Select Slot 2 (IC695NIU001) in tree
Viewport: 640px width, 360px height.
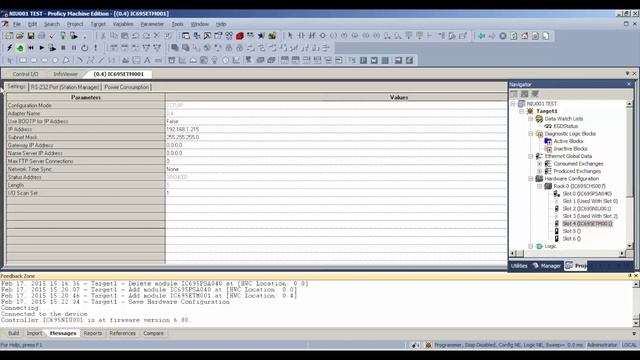(x=587, y=209)
